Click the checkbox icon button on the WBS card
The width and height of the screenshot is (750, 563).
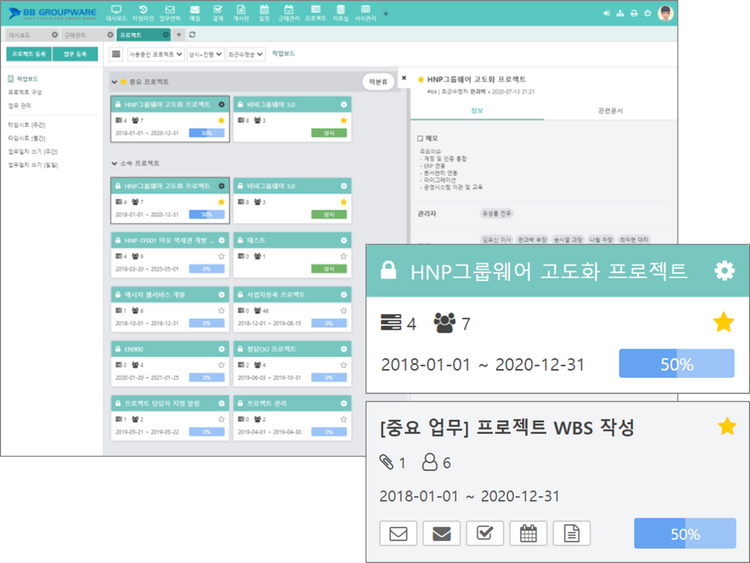(x=485, y=533)
